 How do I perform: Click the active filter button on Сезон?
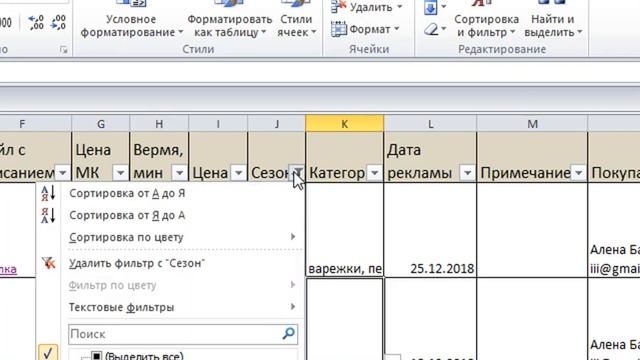(x=297, y=173)
